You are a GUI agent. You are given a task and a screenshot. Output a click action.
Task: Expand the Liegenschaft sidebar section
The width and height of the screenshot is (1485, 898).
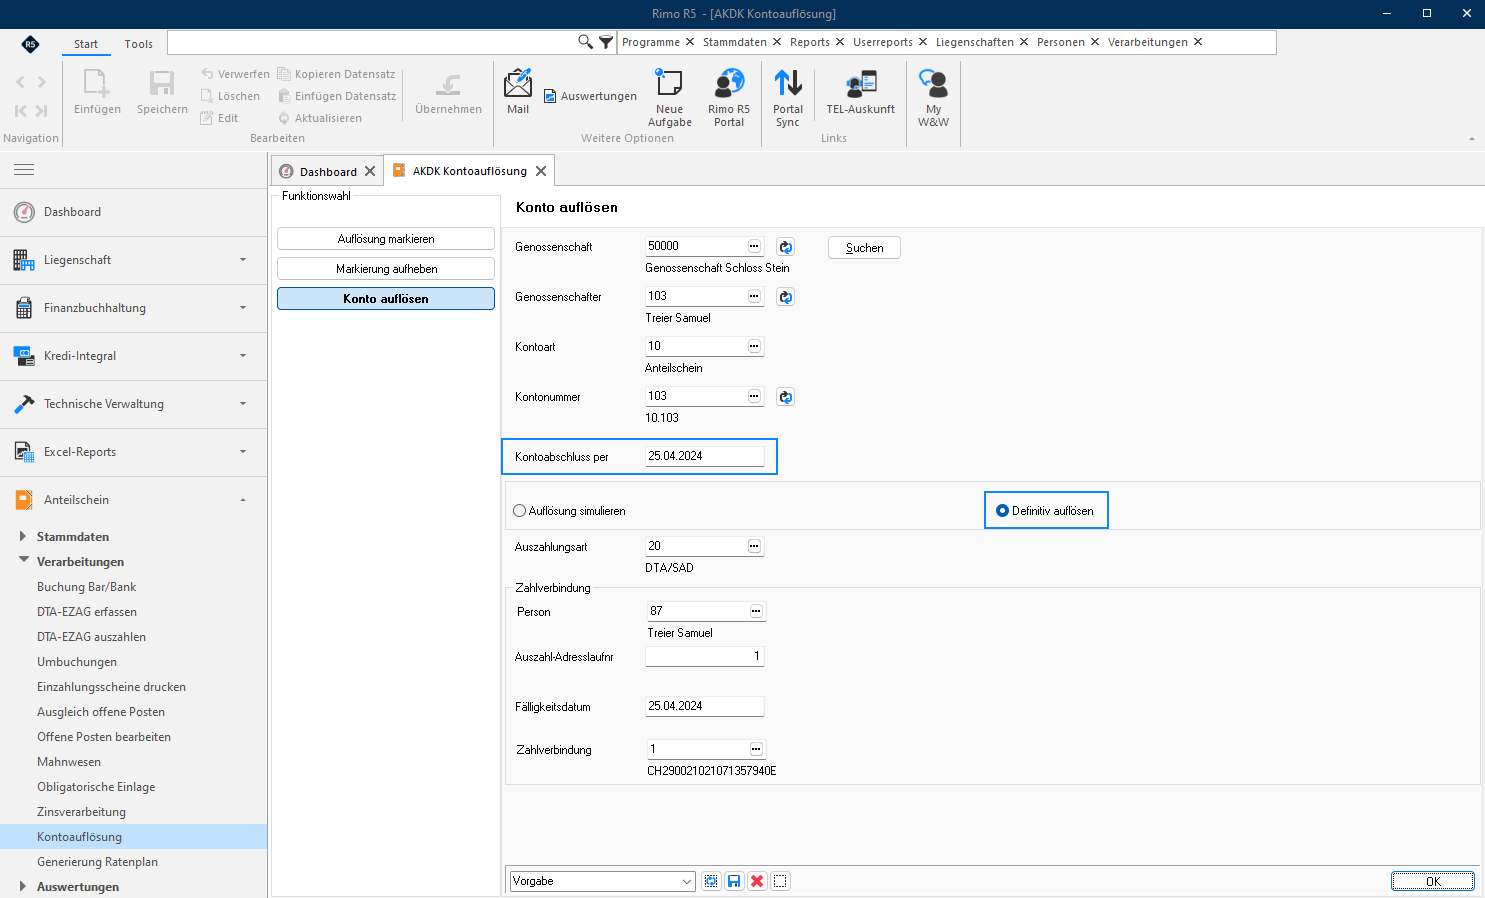(134, 260)
